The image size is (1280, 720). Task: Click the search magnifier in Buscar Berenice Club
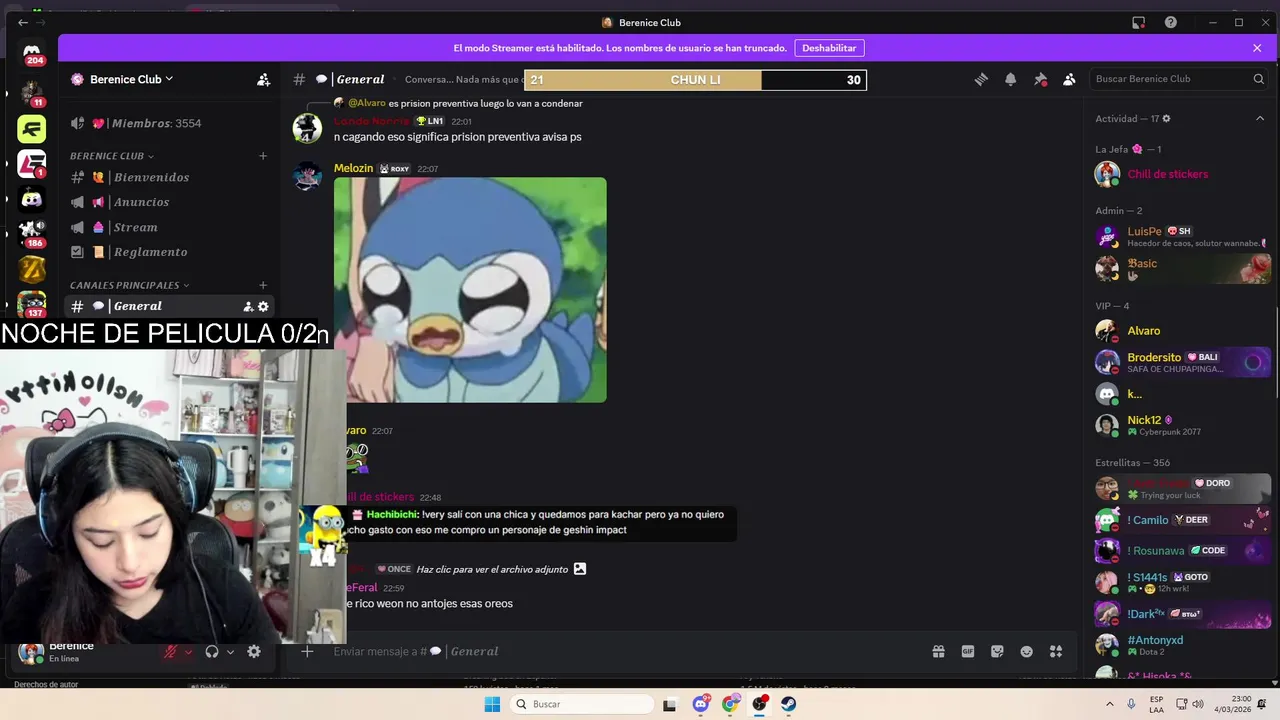(x=1259, y=79)
